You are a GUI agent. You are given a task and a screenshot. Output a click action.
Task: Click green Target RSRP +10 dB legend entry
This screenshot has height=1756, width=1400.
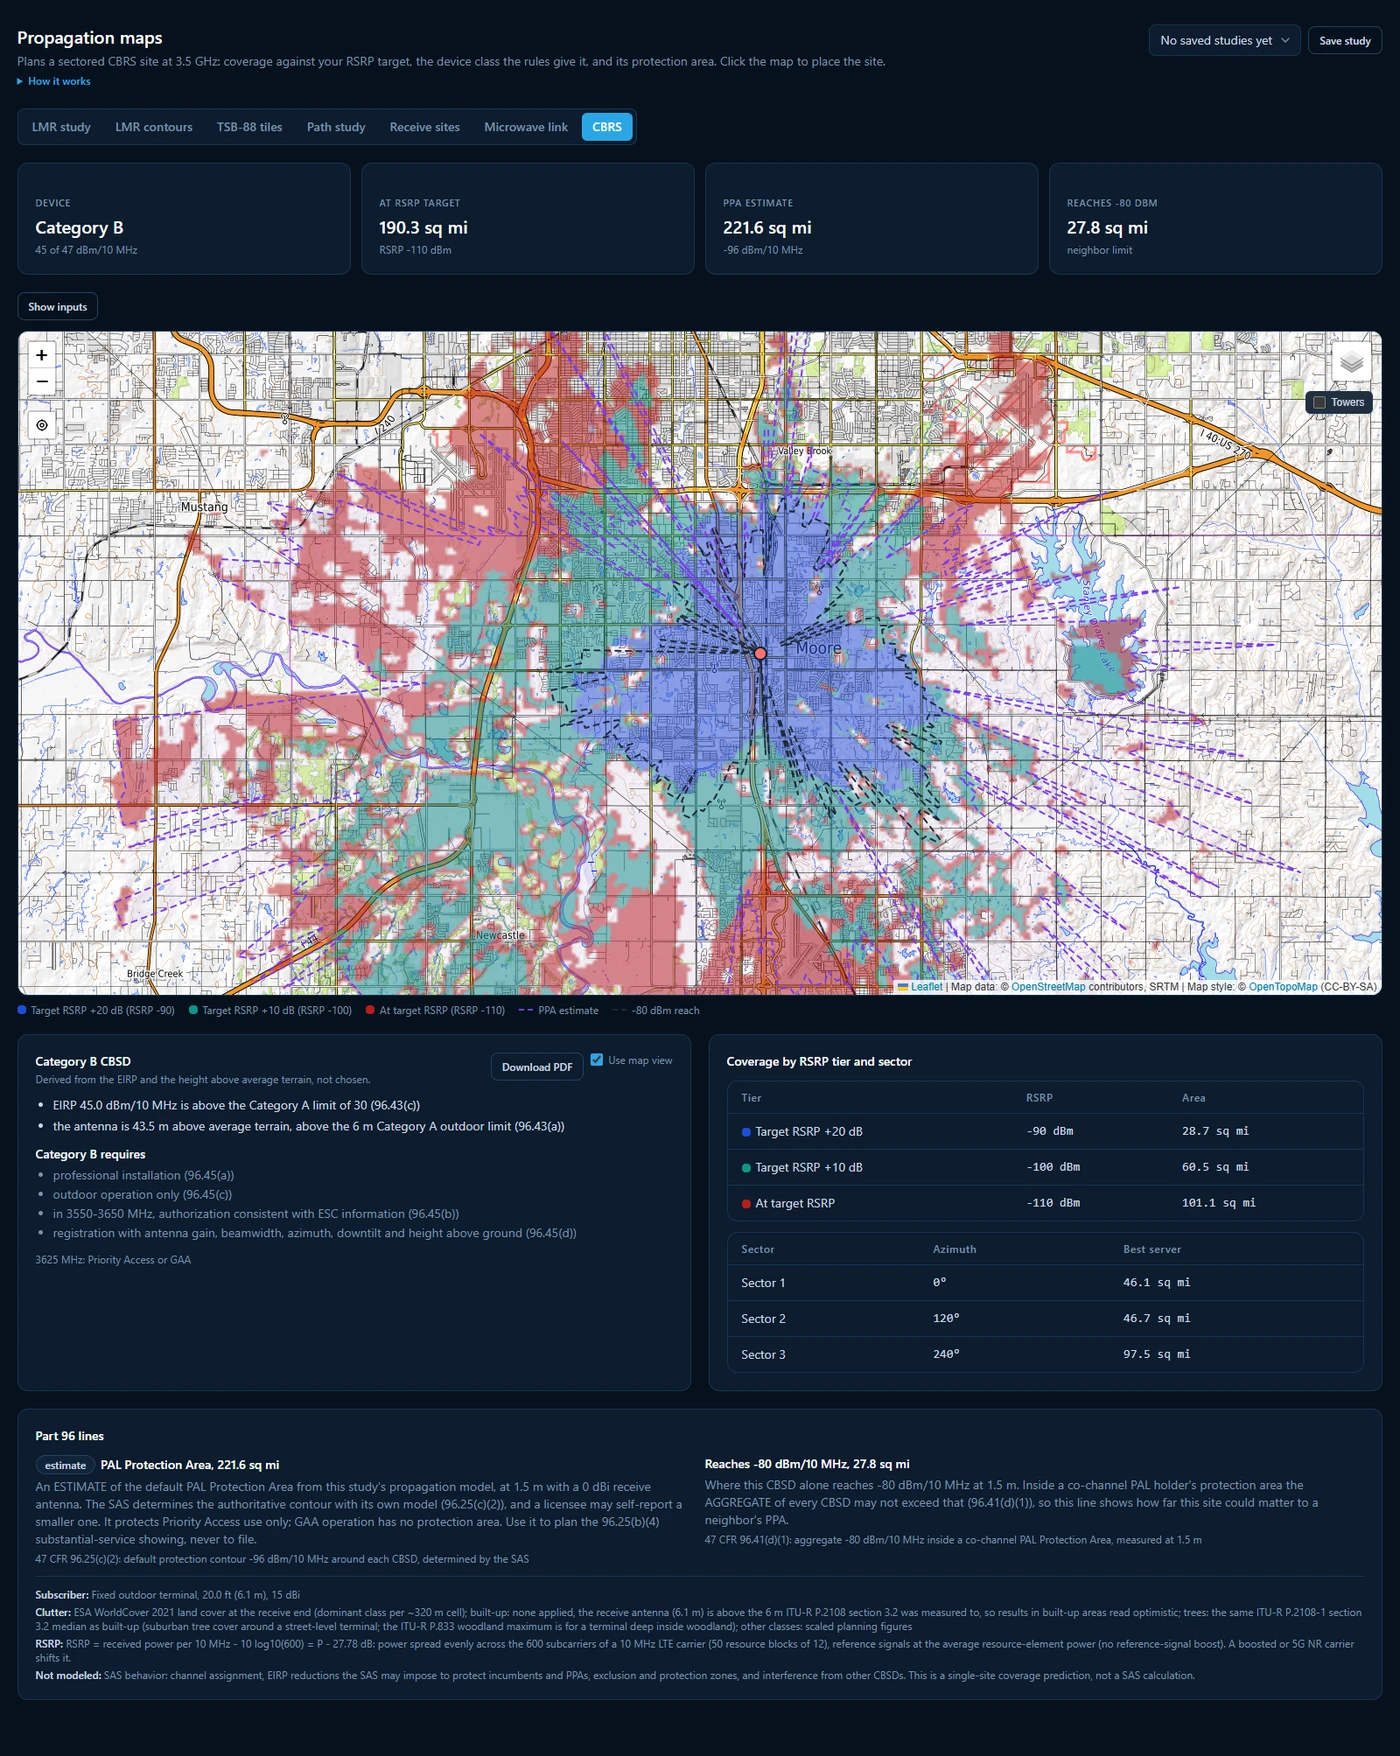(x=270, y=1010)
